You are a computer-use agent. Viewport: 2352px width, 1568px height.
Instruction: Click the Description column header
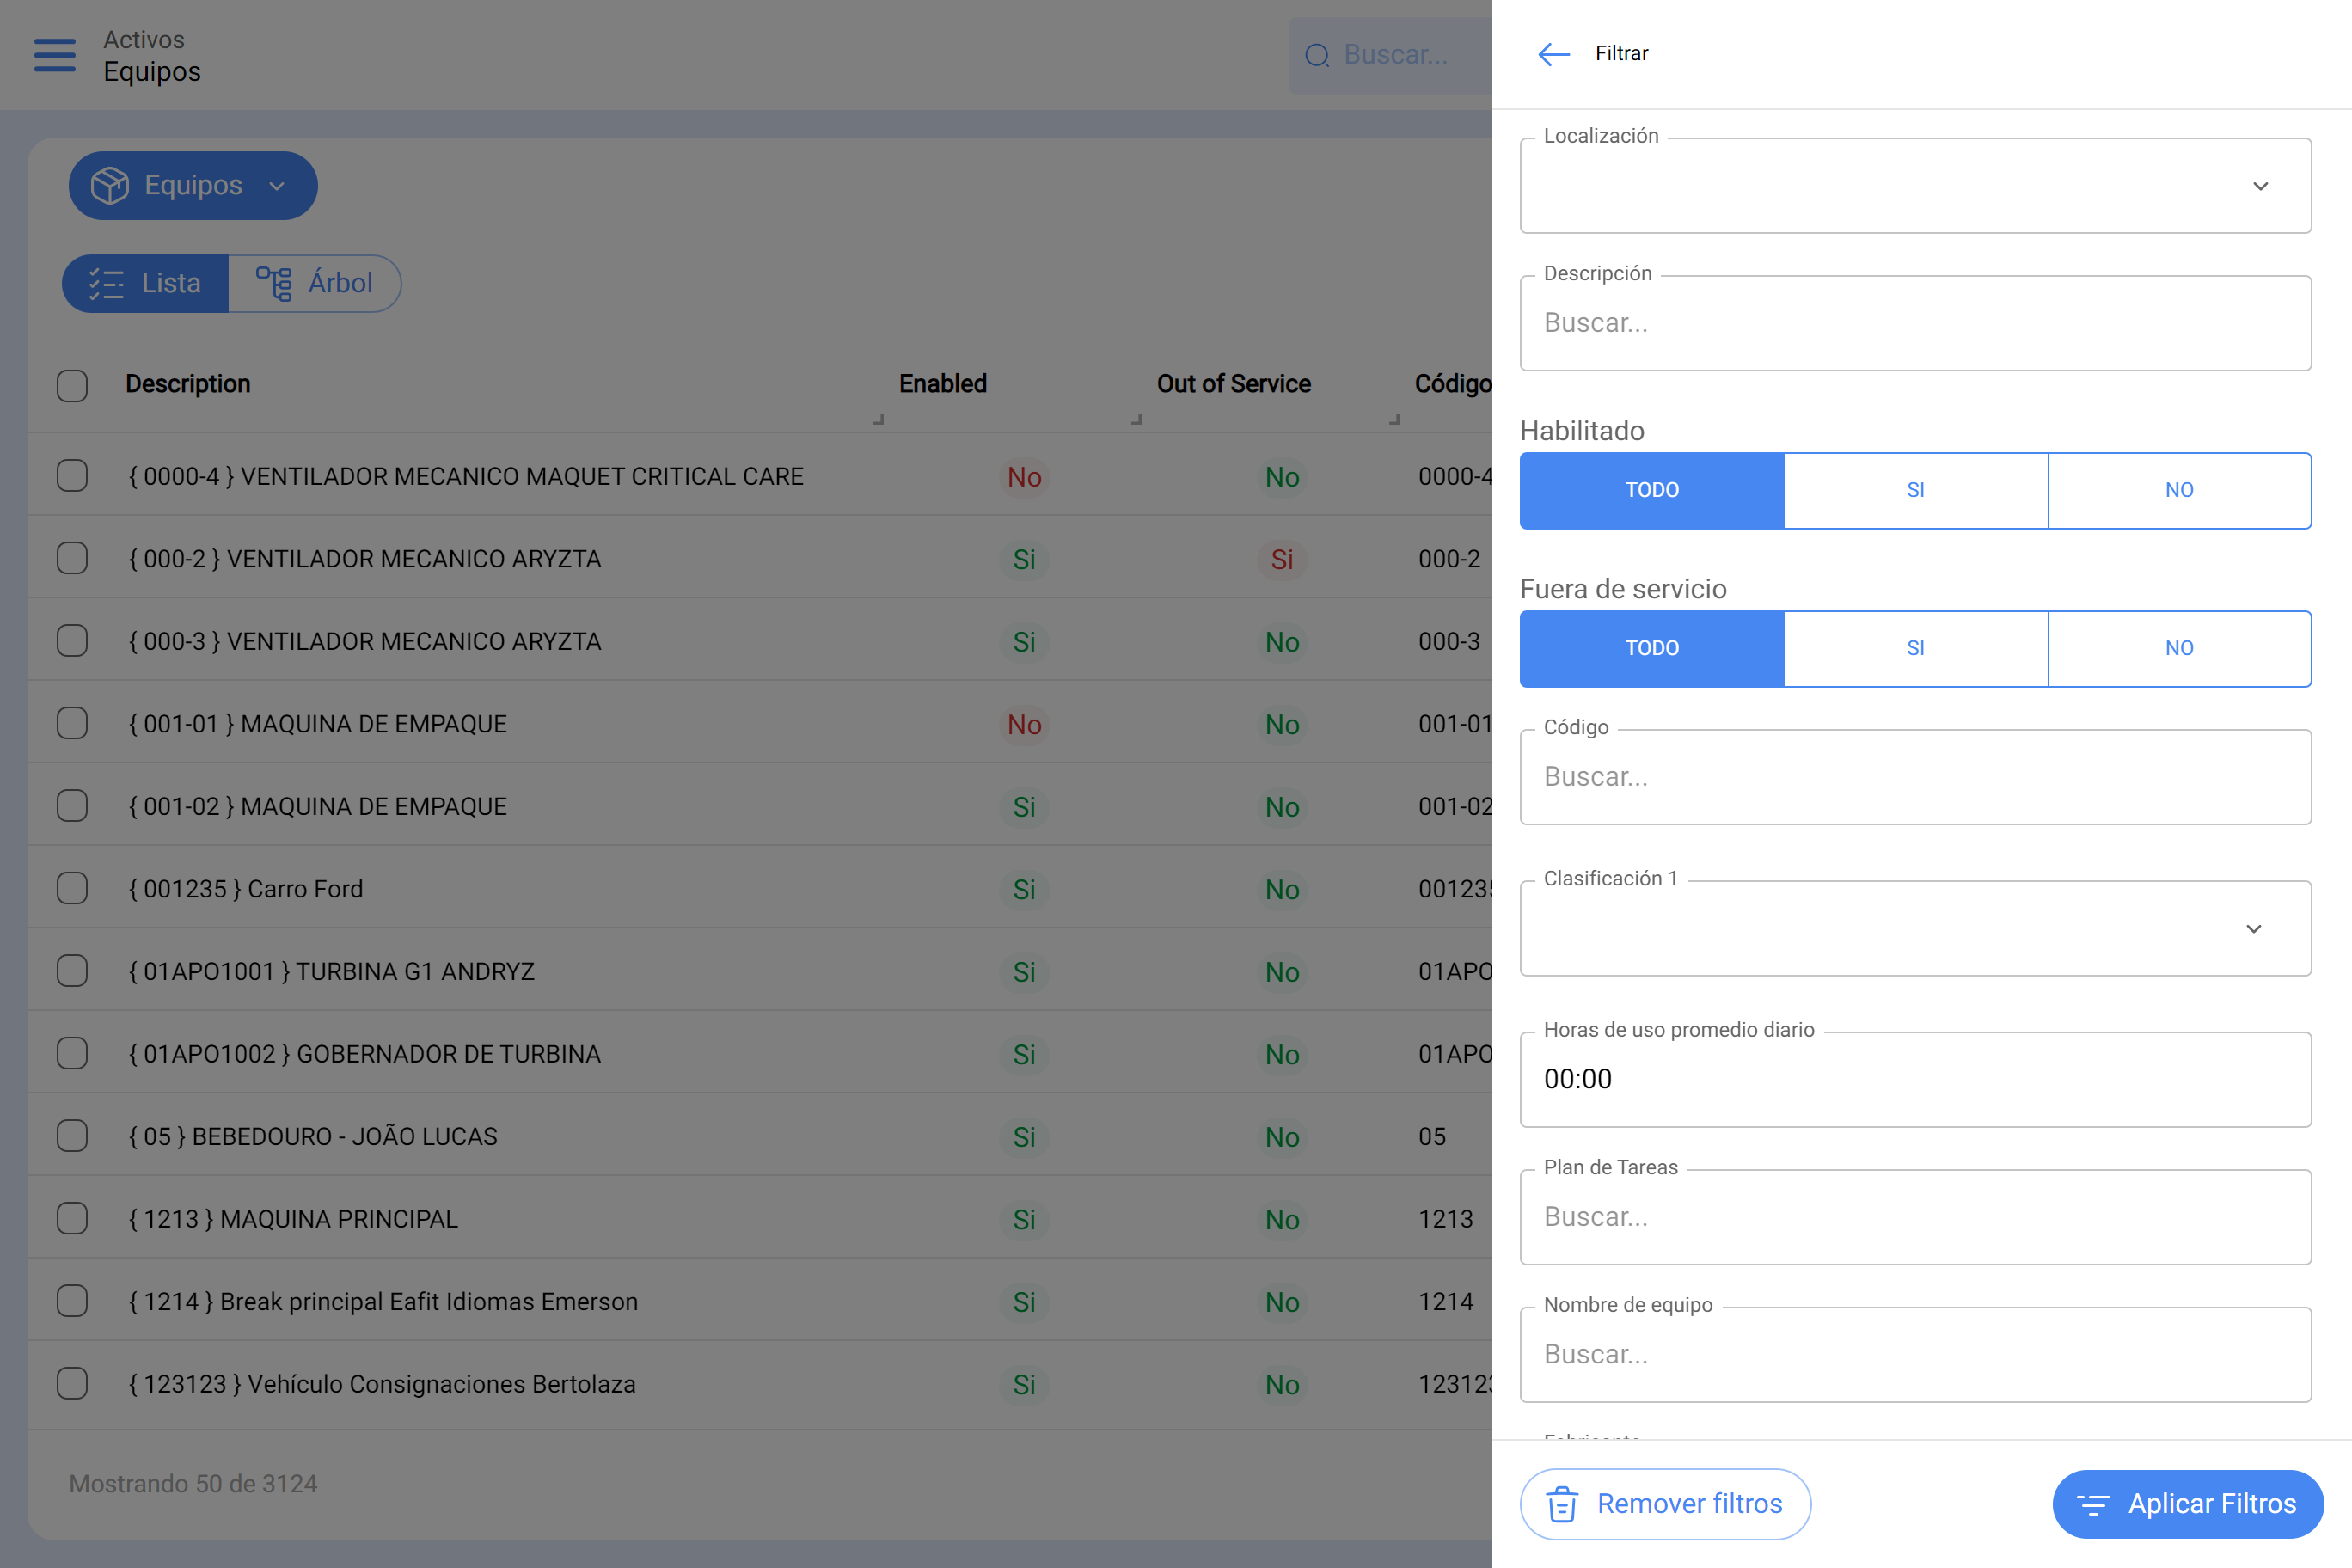pyautogui.click(x=188, y=384)
